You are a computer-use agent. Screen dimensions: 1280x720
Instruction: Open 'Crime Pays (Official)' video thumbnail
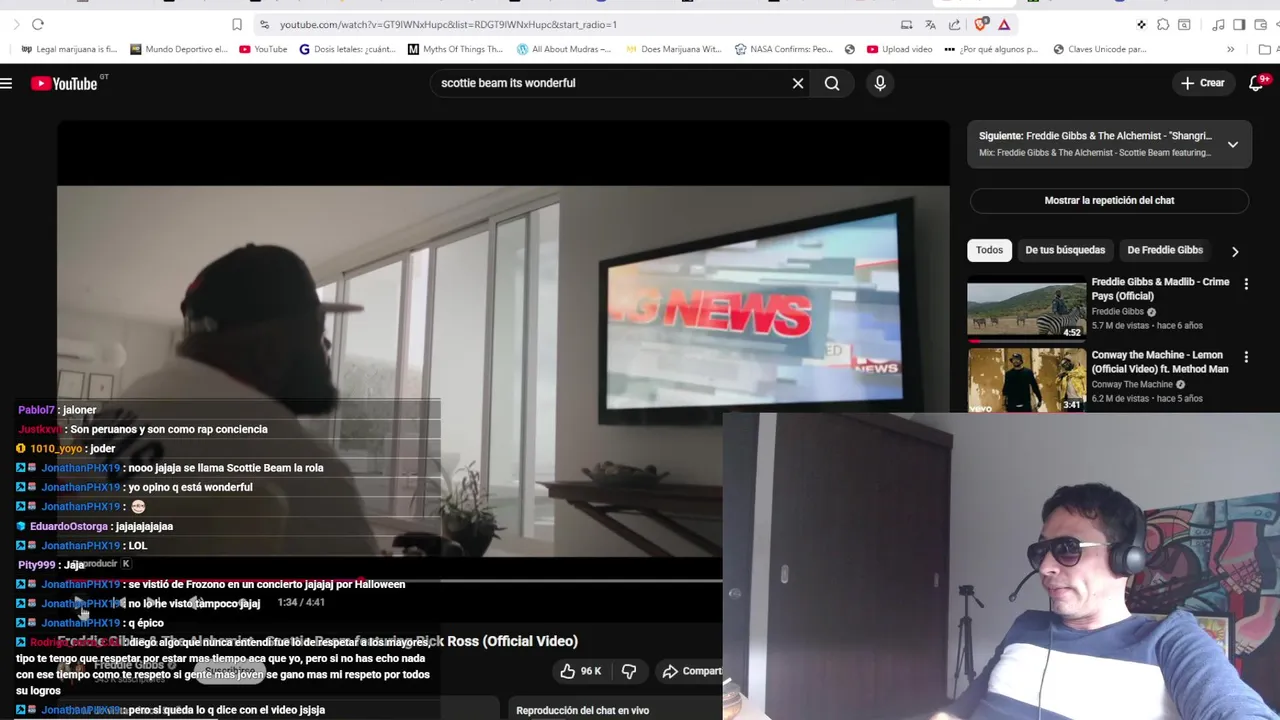point(1026,309)
